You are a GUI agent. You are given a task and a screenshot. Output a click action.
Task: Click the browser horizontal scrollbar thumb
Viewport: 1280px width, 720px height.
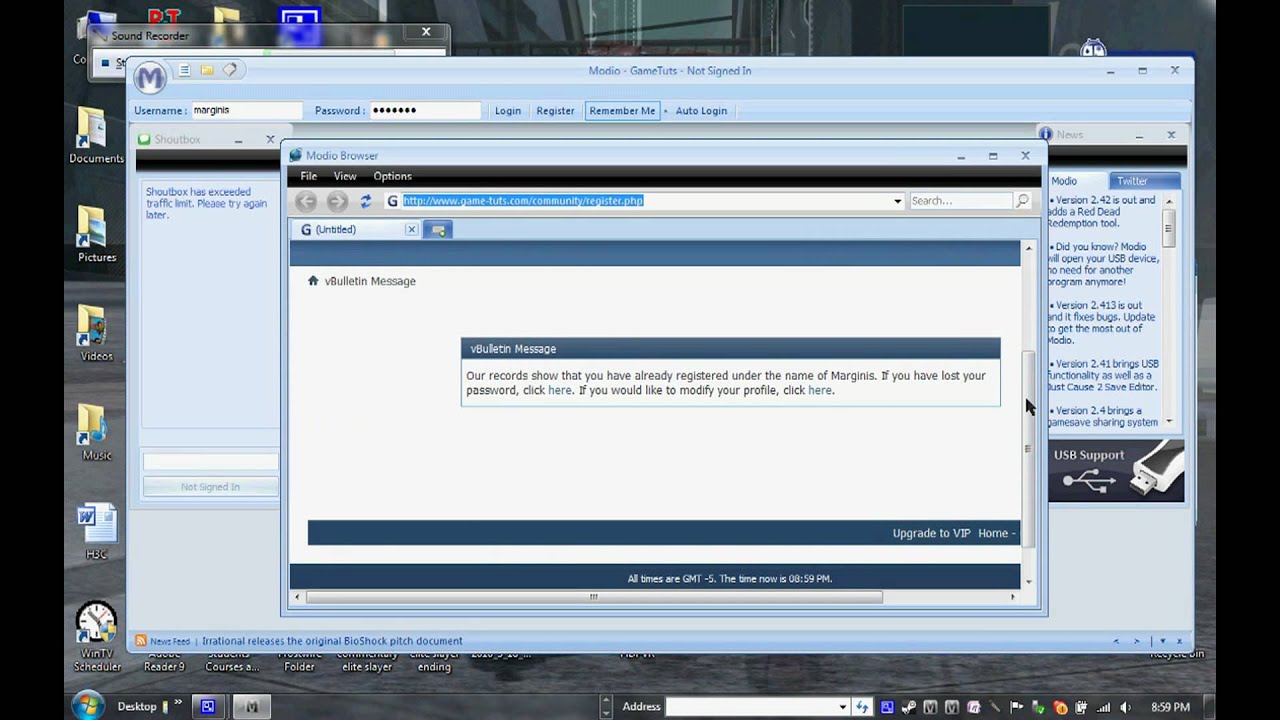[594, 597]
